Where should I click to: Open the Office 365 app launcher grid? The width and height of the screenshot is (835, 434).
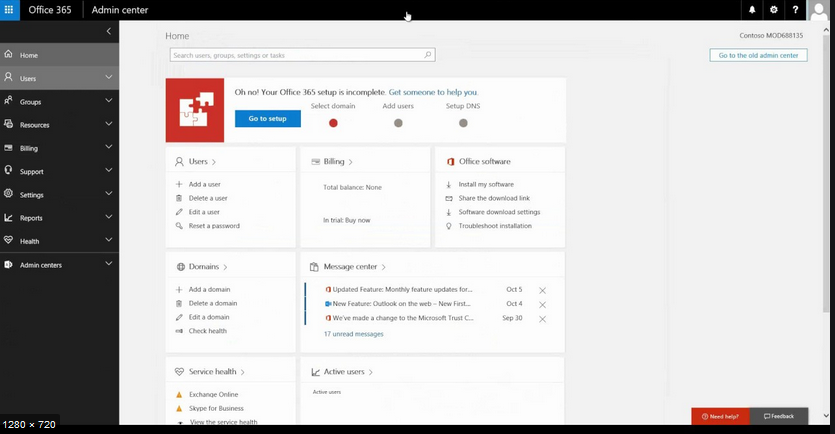click(x=9, y=10)
